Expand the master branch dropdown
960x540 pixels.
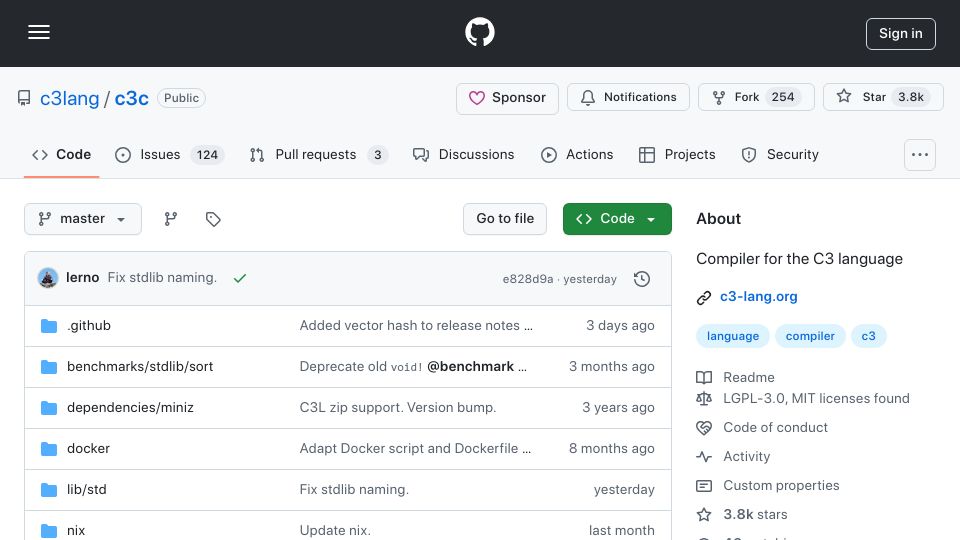[x=83, y=219]
